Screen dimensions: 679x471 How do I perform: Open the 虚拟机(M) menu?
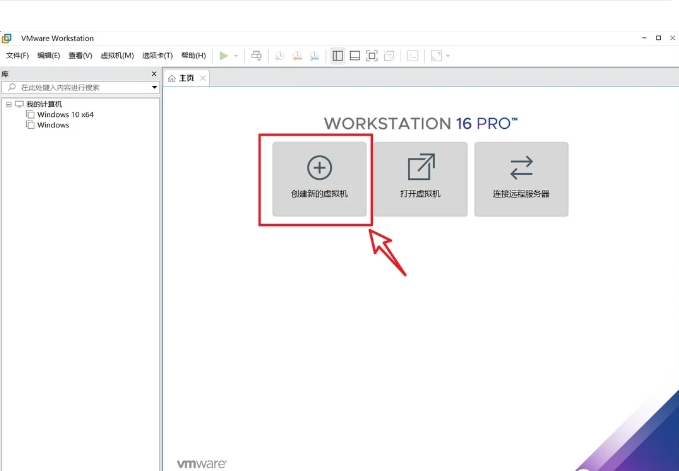[x=117, y=56]
